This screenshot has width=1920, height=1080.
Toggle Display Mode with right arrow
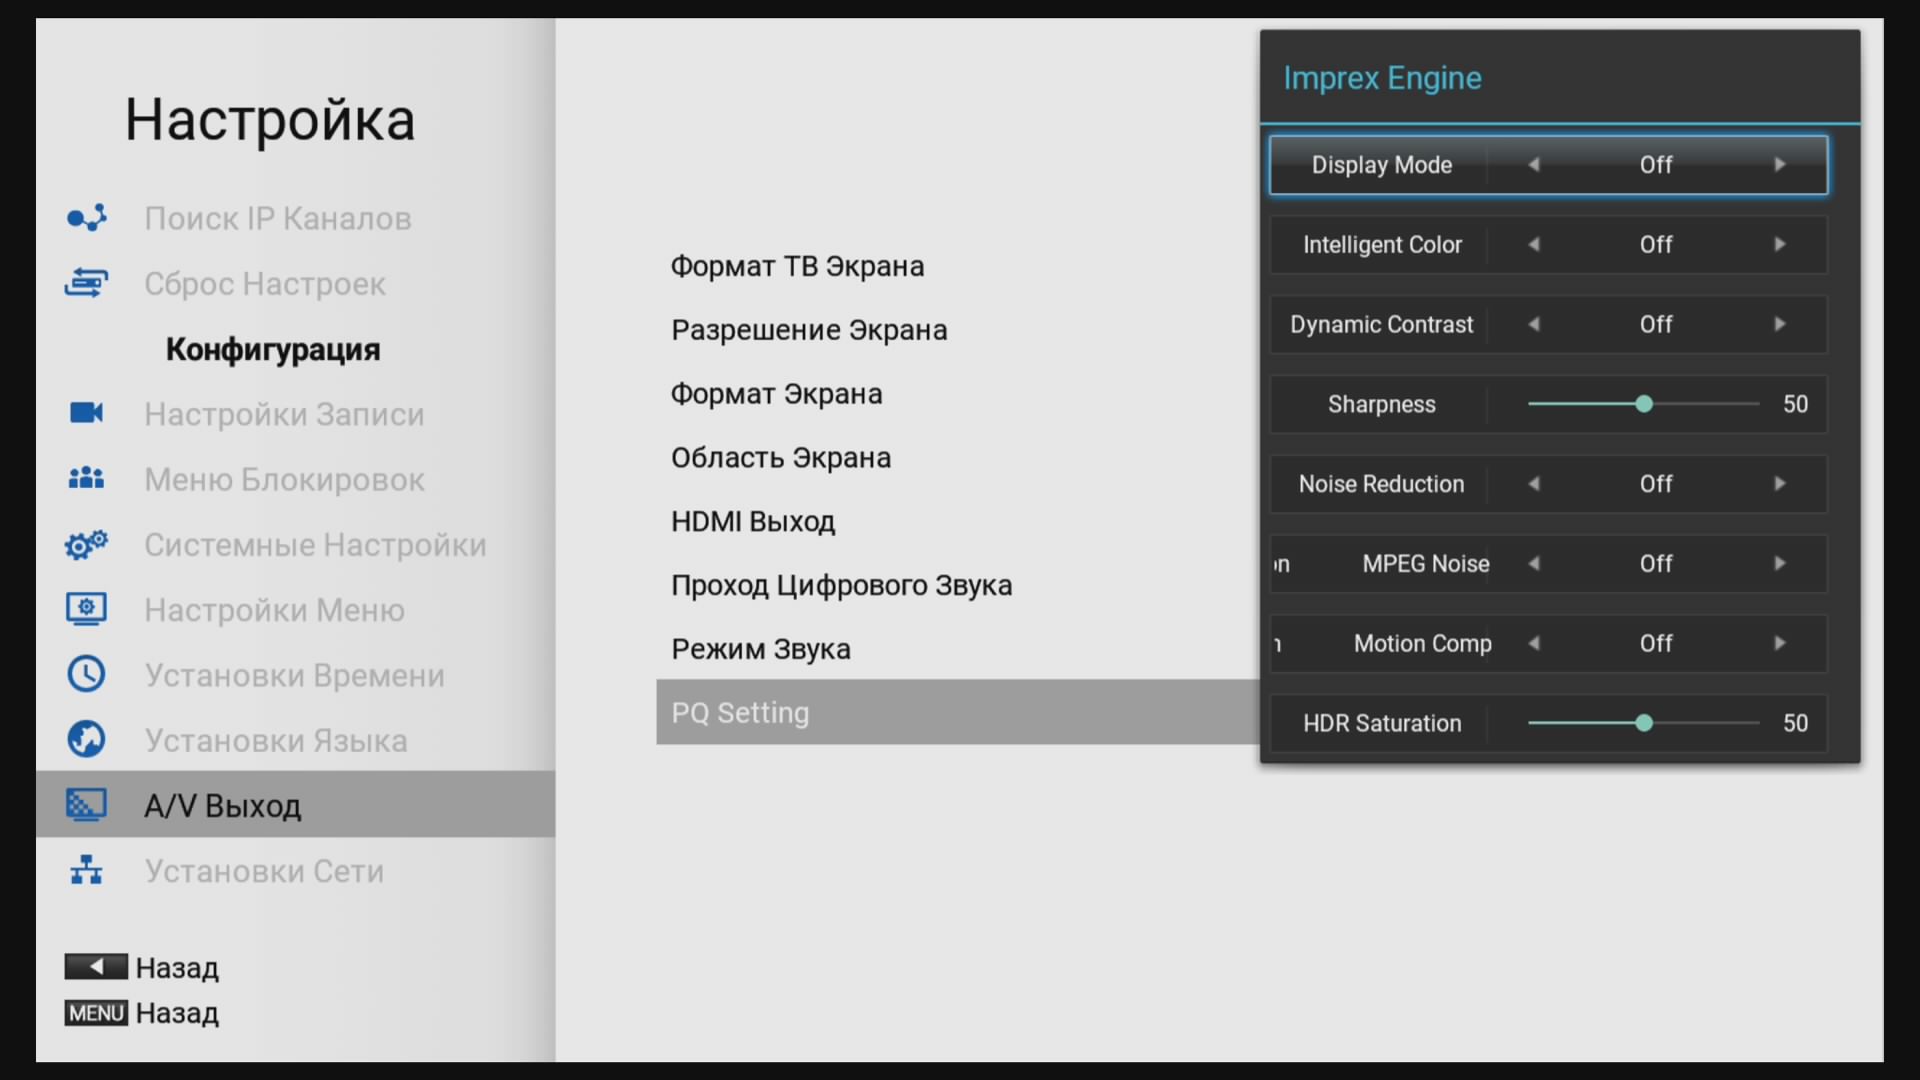point(1780,164)
